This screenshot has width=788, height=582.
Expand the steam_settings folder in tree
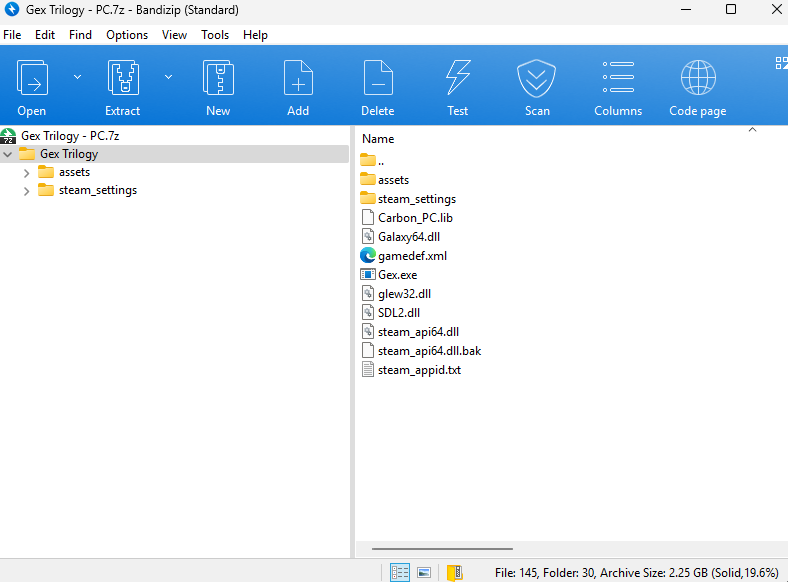point(27,191)
